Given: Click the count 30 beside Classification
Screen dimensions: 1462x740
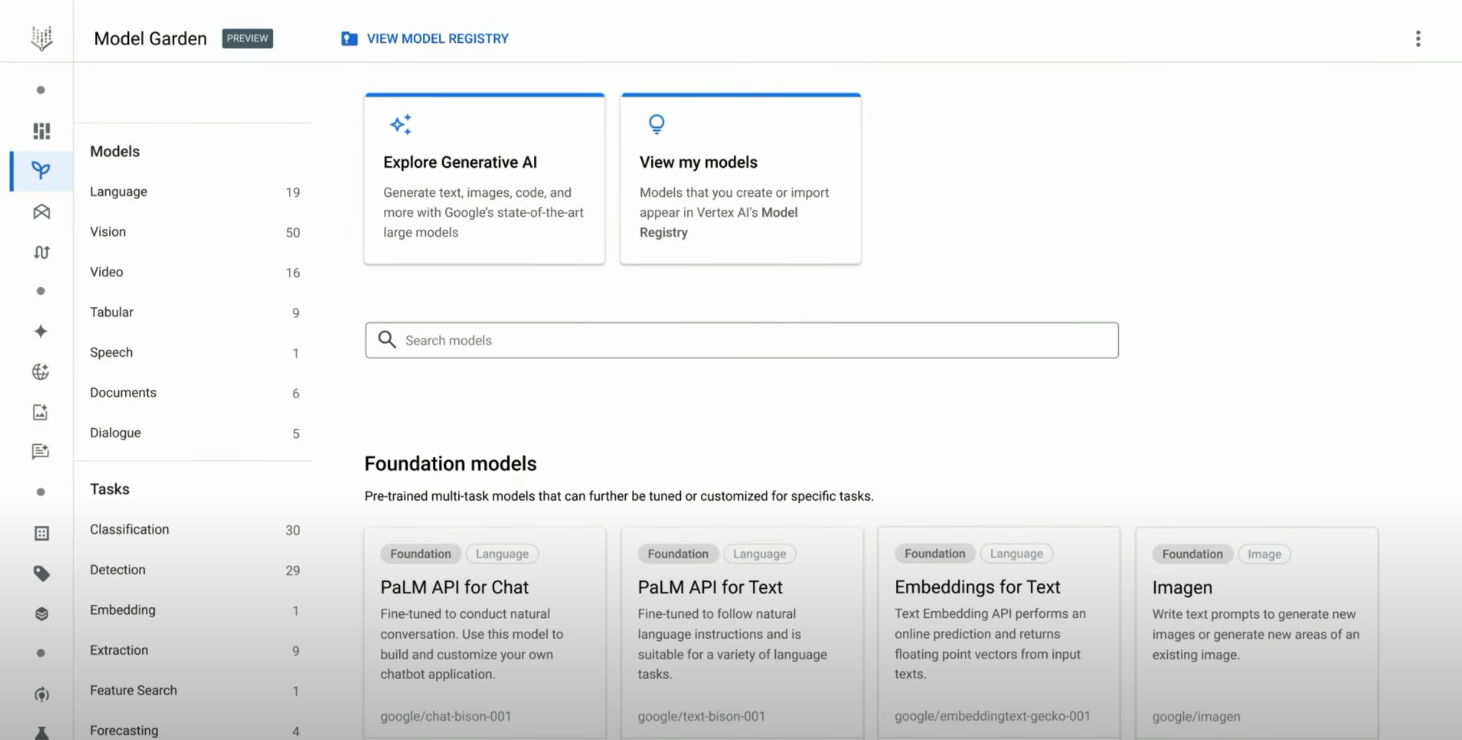Looking at the screenshot, I should [x=293, y=531].
